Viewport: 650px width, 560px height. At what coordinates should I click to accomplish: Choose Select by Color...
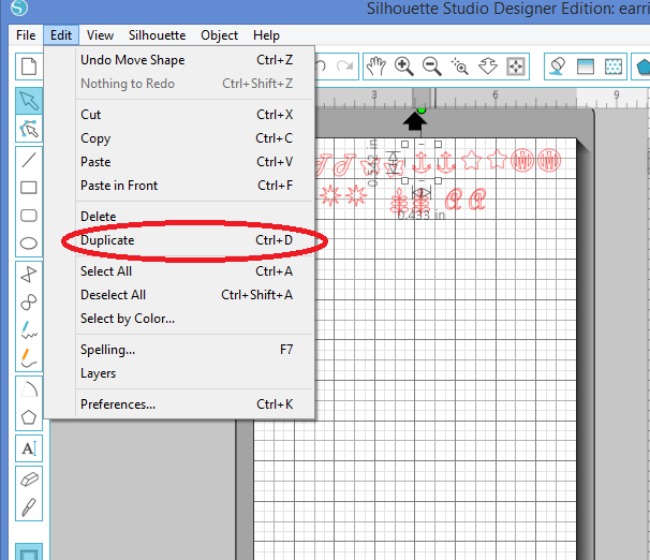[x=187, y=318]
